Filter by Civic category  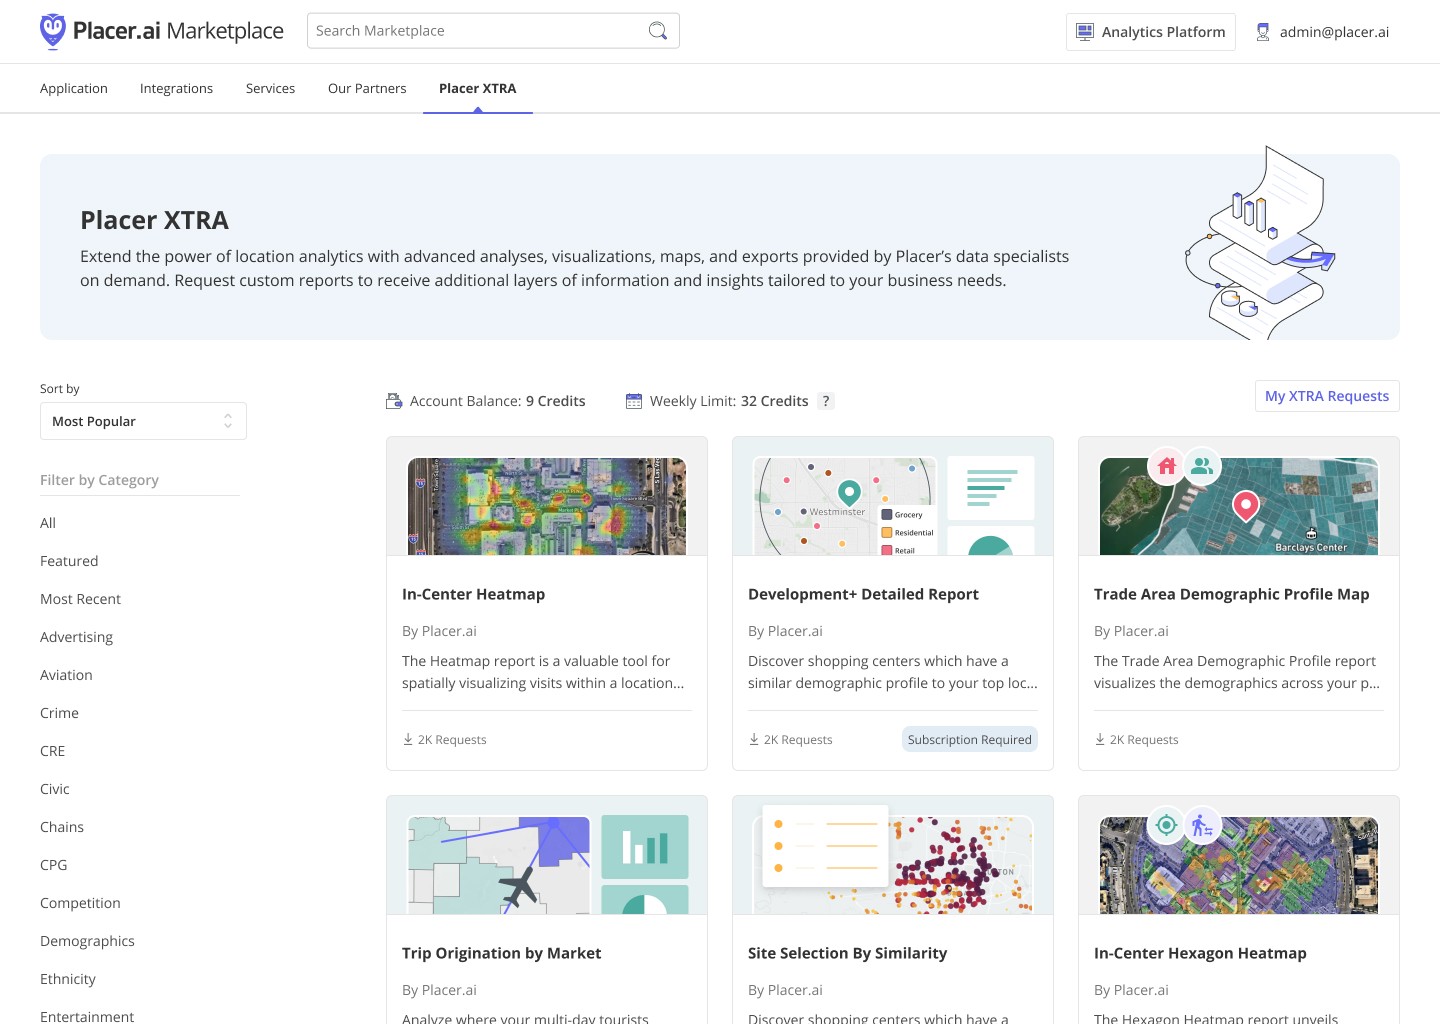coord(55,789)
